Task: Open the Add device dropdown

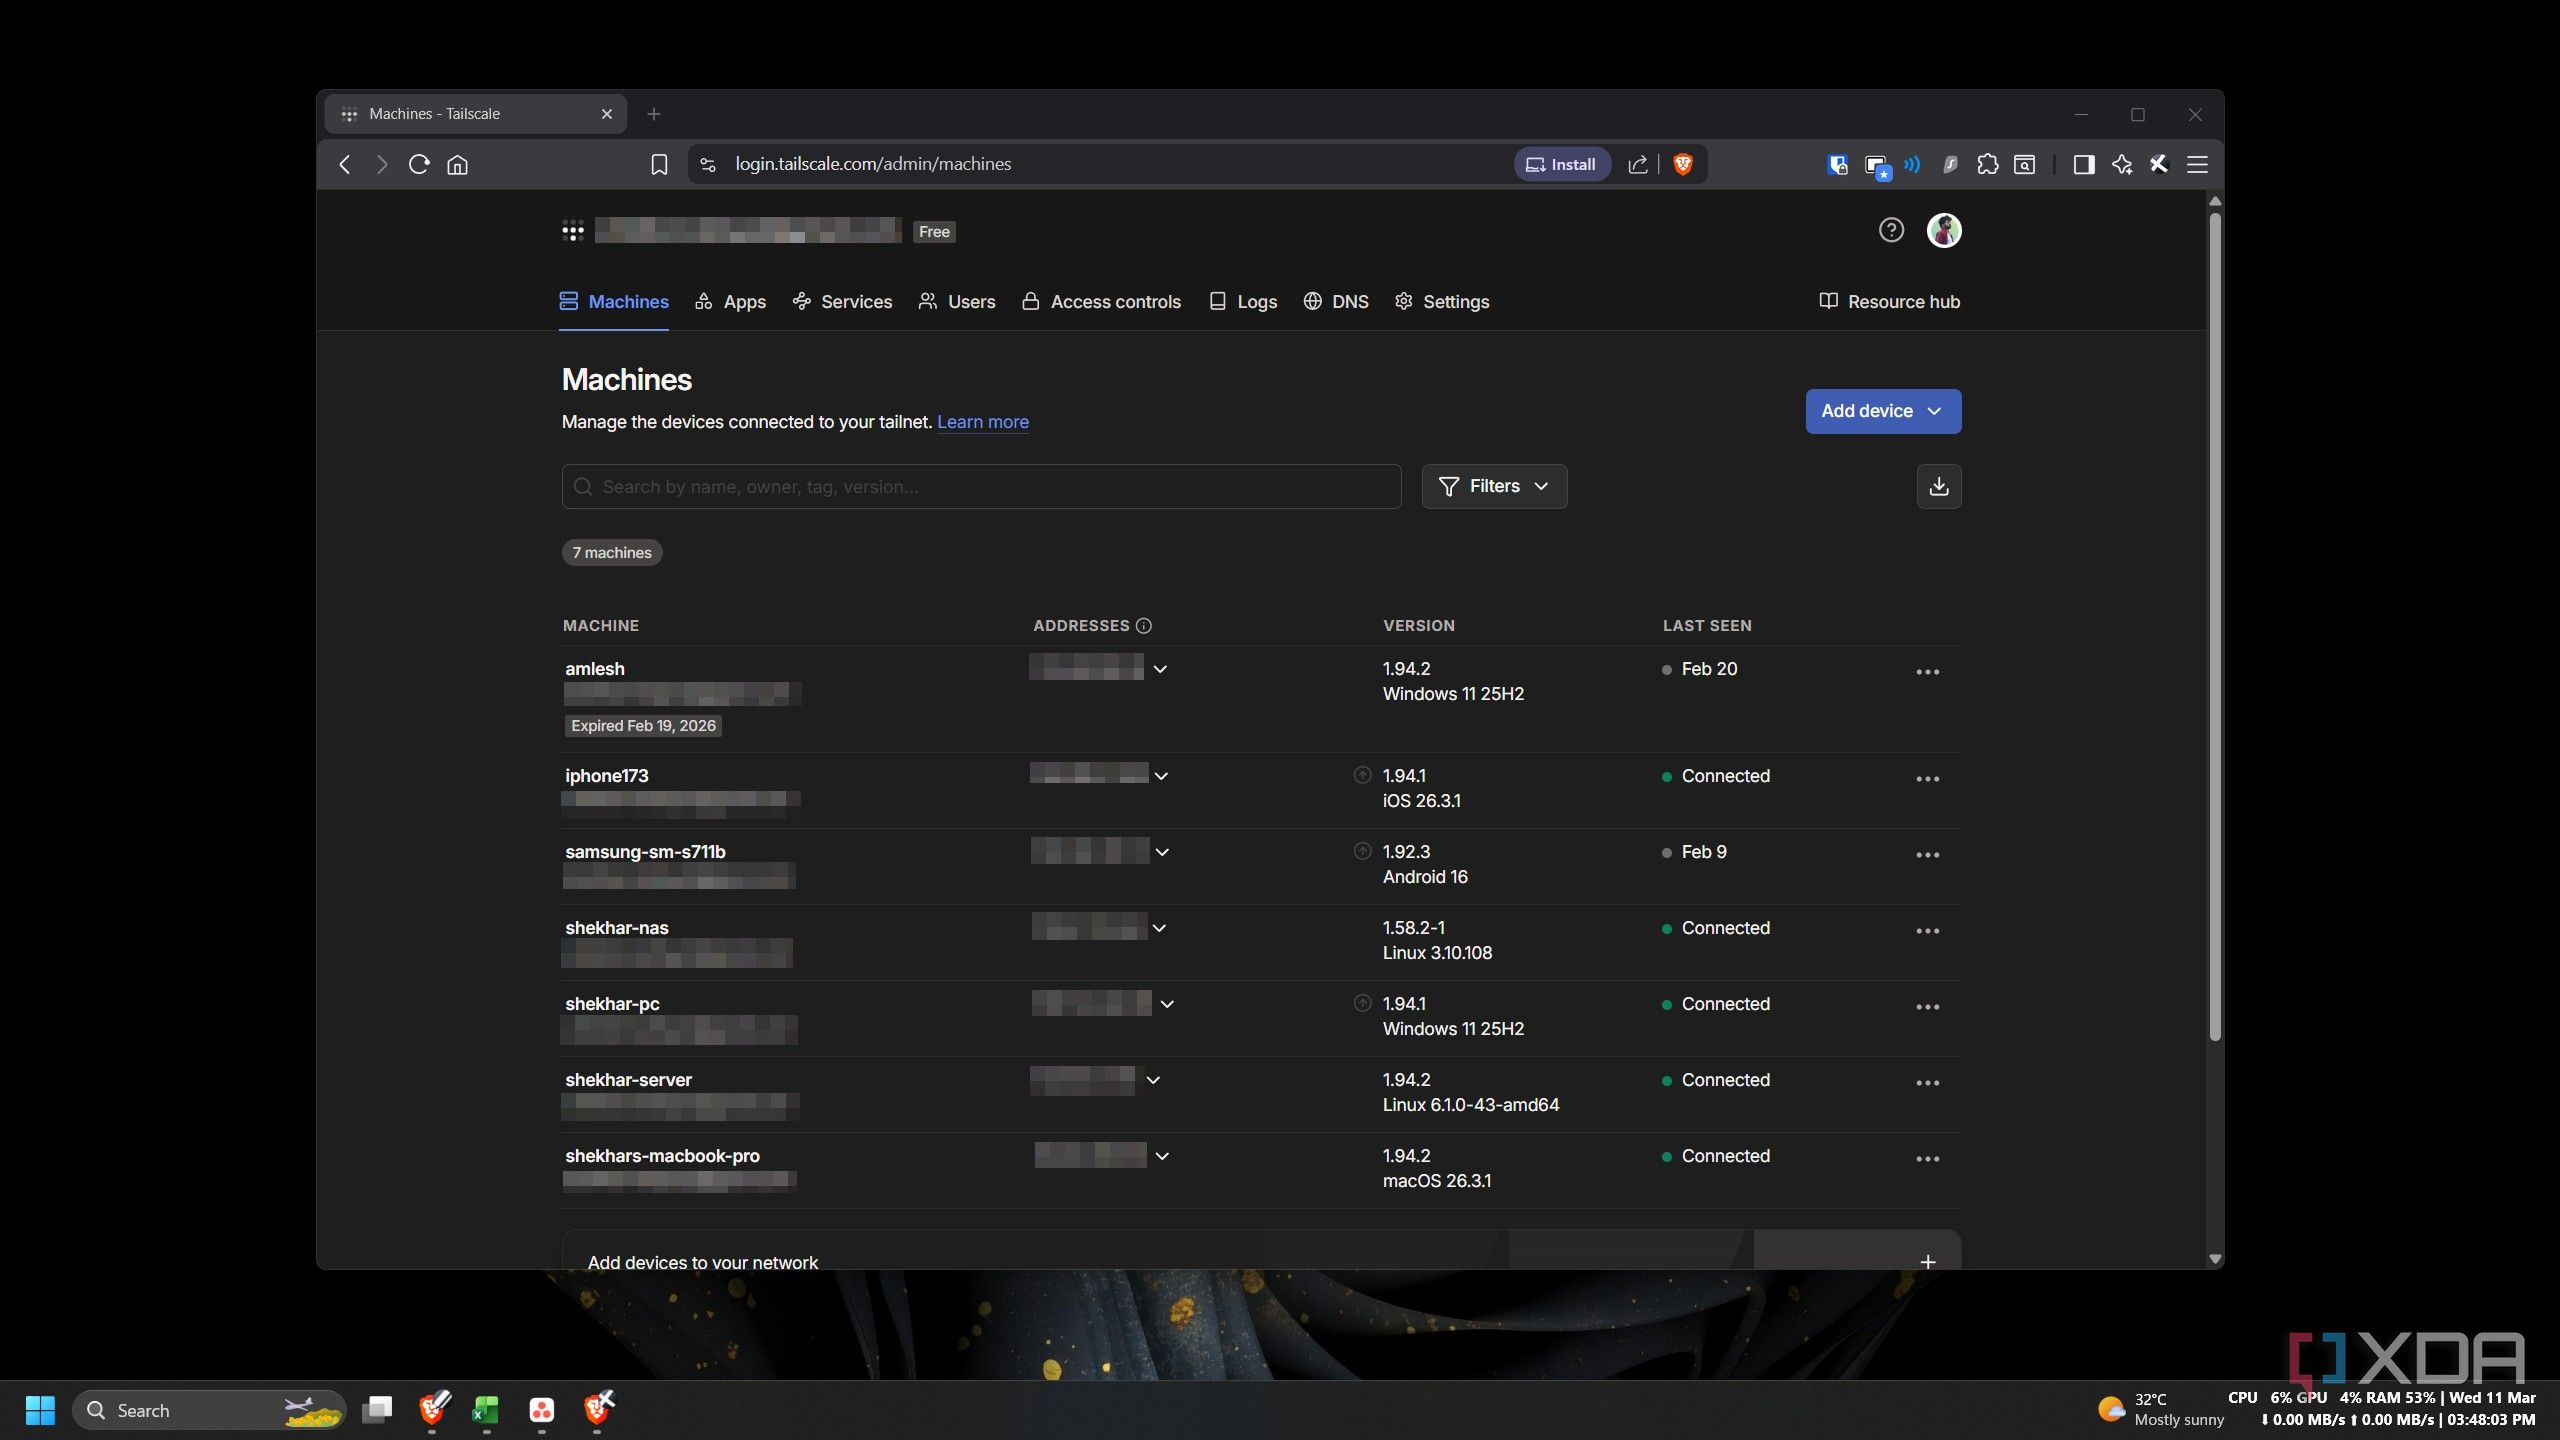Action: coord(1882,411)
